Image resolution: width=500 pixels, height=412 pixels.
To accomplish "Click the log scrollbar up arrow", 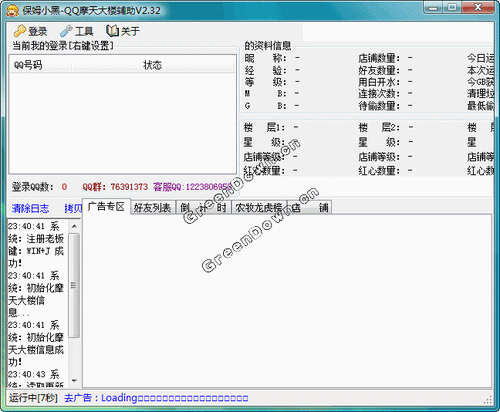I will click(74, 226).
